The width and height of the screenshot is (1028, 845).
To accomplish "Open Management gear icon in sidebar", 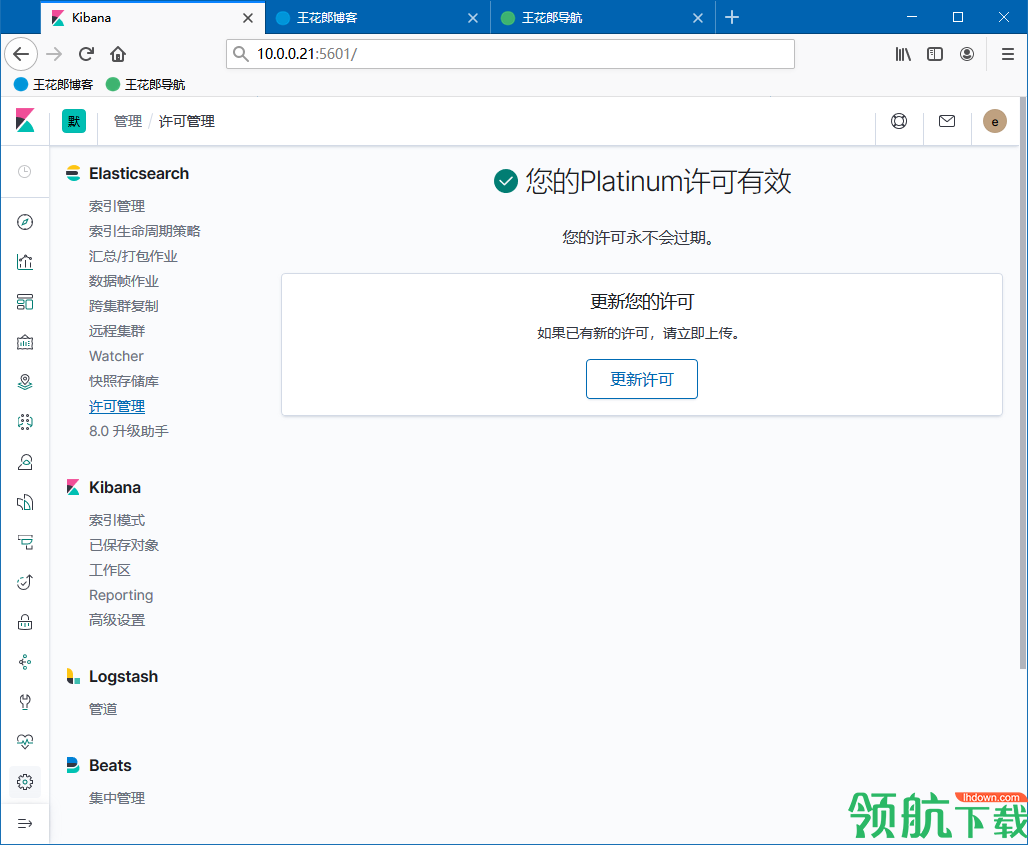I will 25,782.
